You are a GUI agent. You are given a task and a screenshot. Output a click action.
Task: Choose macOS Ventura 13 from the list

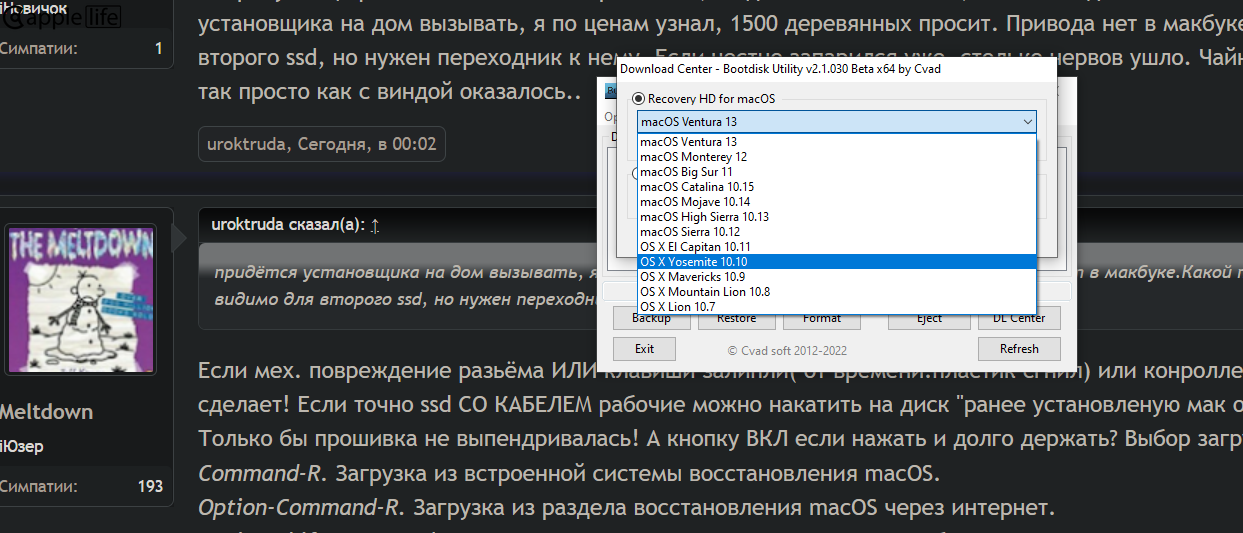coord(837,142)
